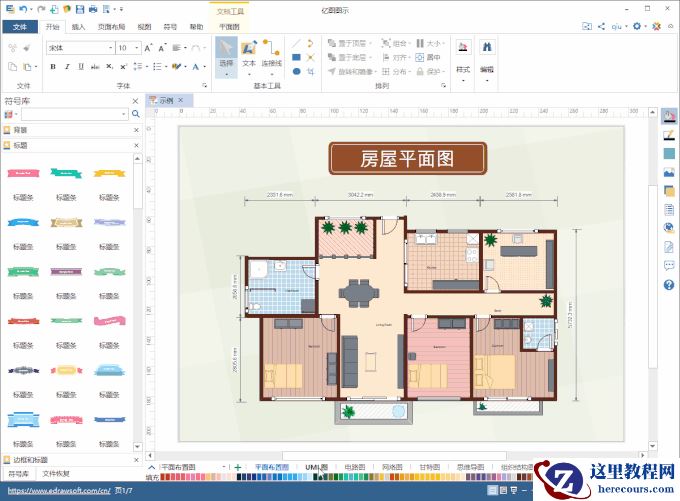Switch to the 视图 view tab
Image resolution: width=680 pixels, height=501 pixels.
click(x=144, y=27)
